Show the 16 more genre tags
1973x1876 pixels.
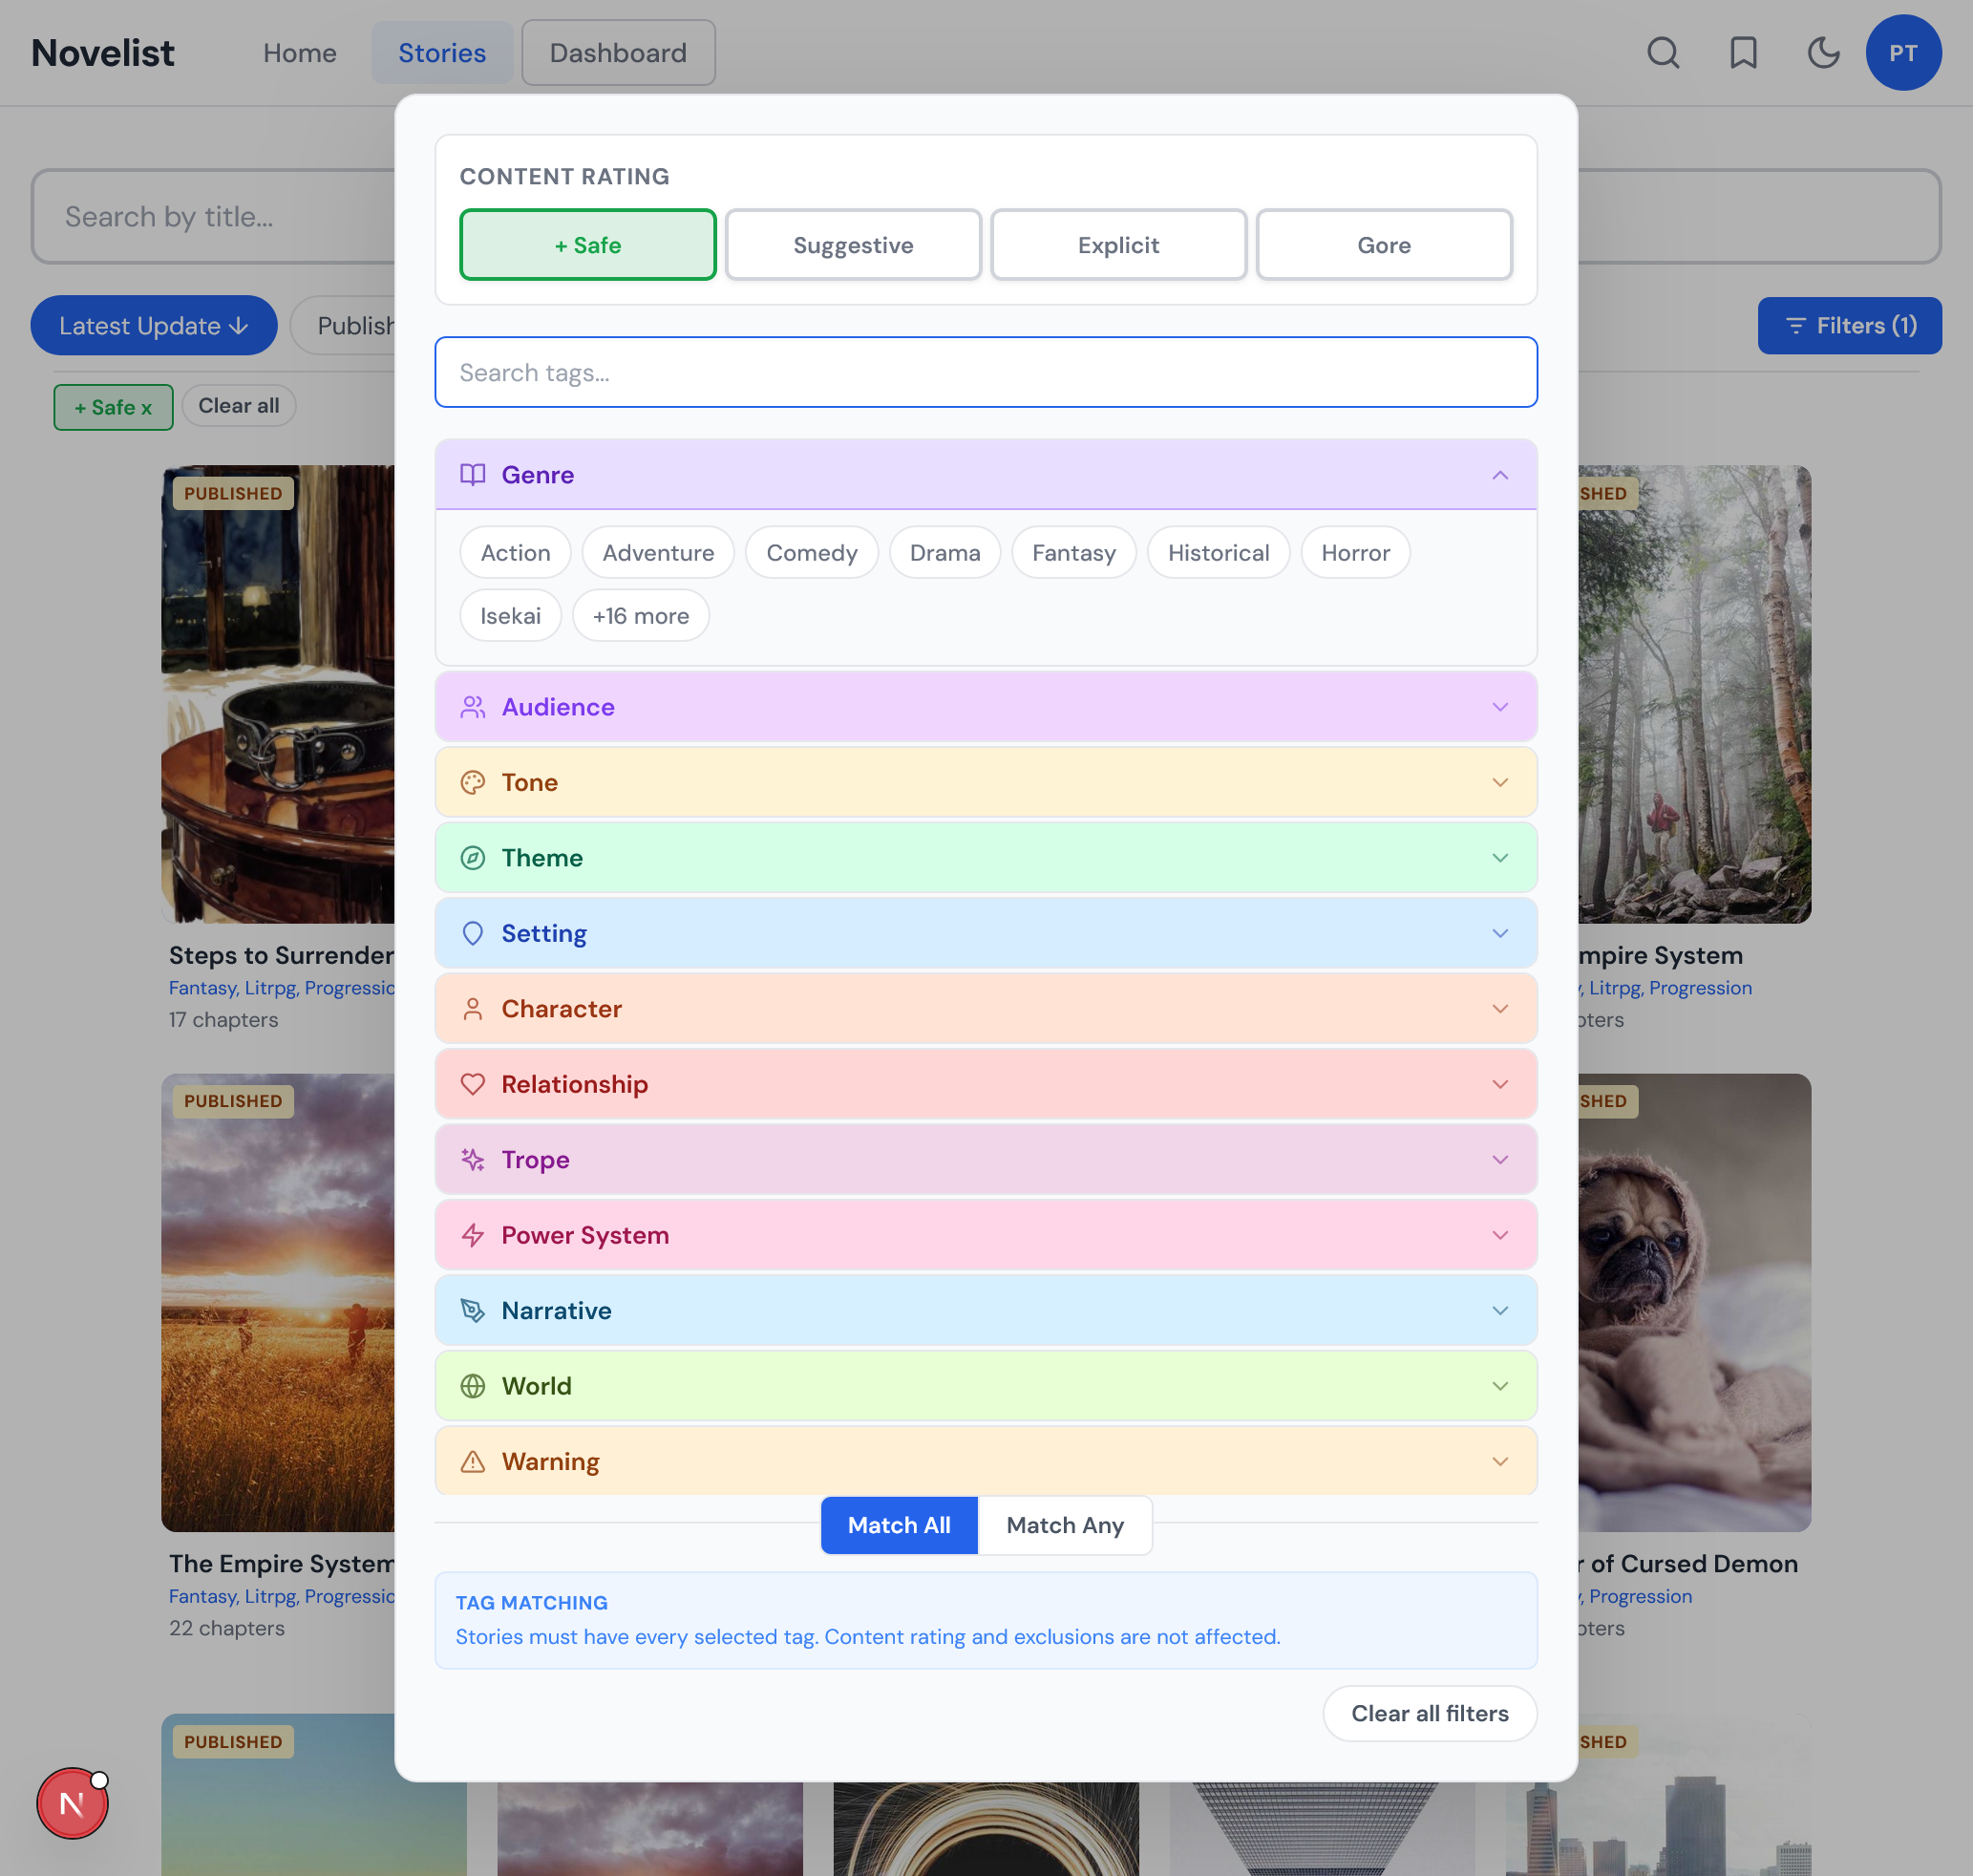640,615
